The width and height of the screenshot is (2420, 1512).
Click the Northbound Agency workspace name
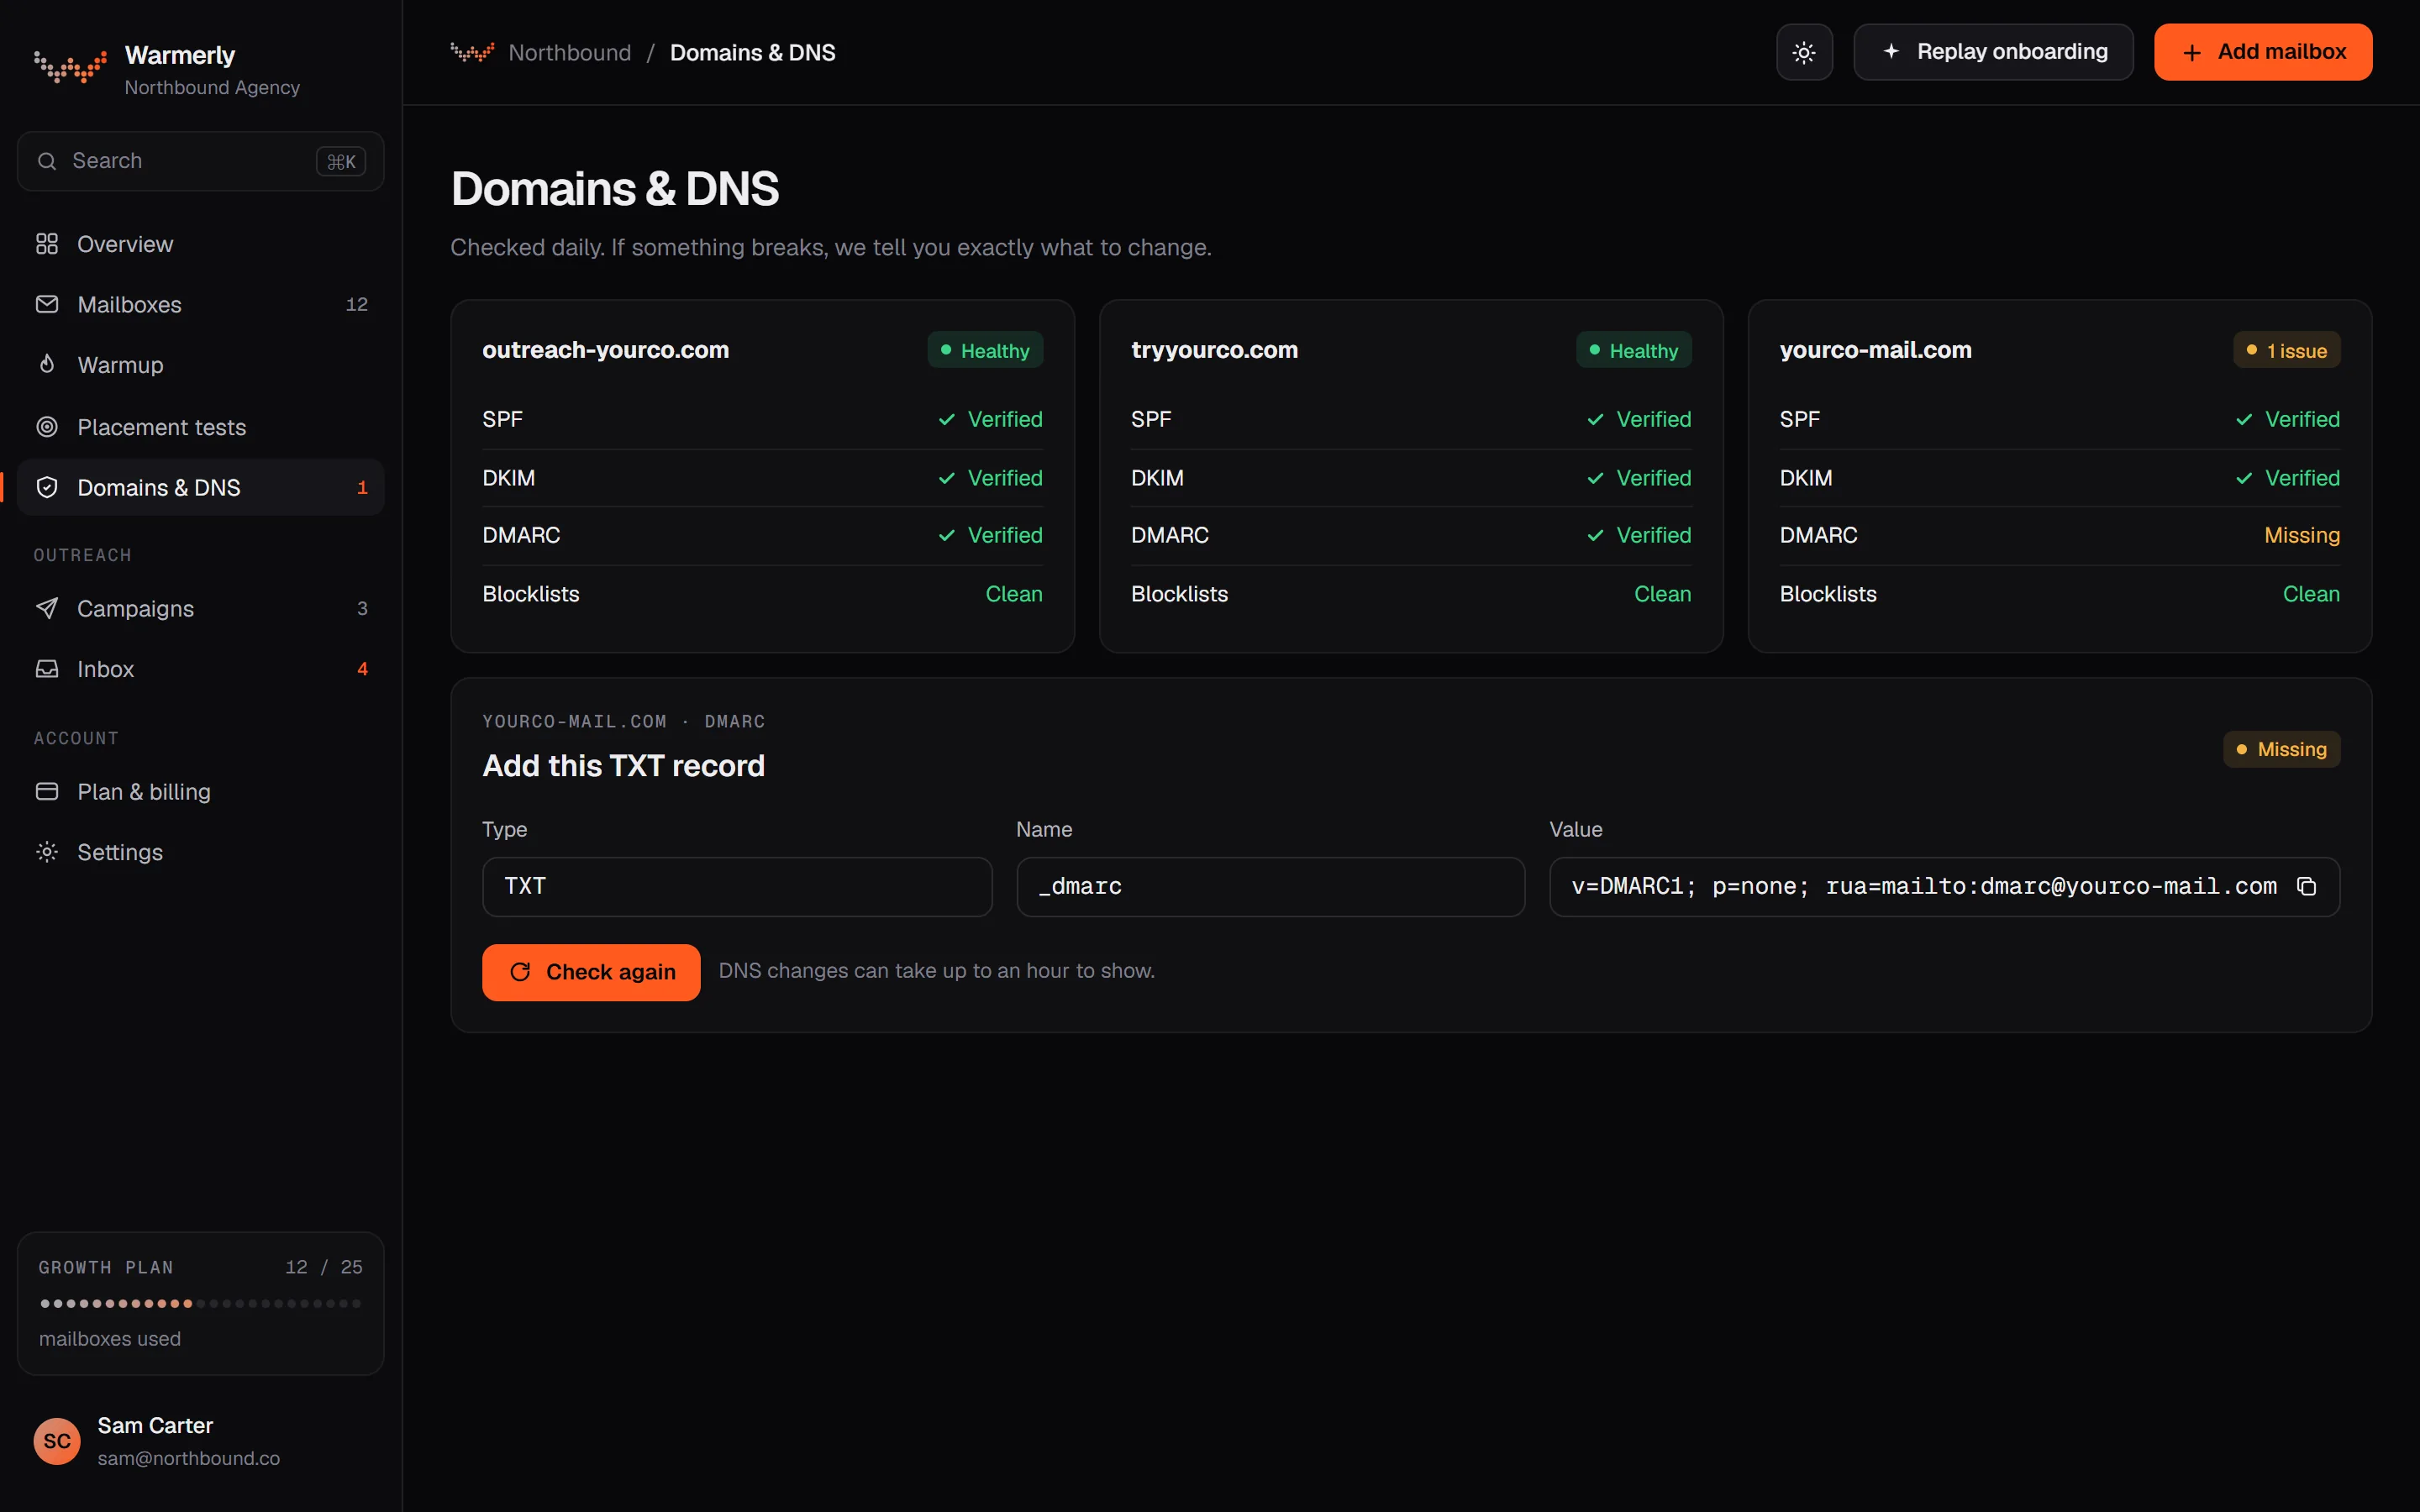pos(212,88)
